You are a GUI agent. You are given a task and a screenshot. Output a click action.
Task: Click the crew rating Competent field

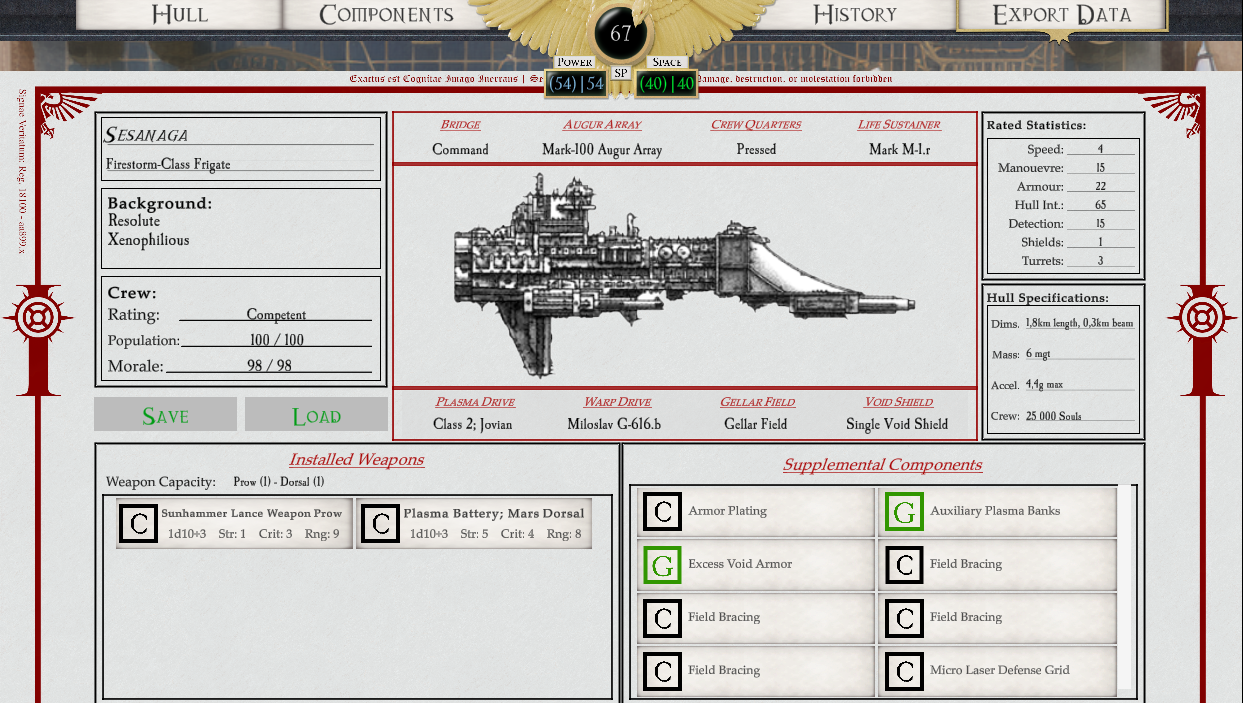[276, 314]
